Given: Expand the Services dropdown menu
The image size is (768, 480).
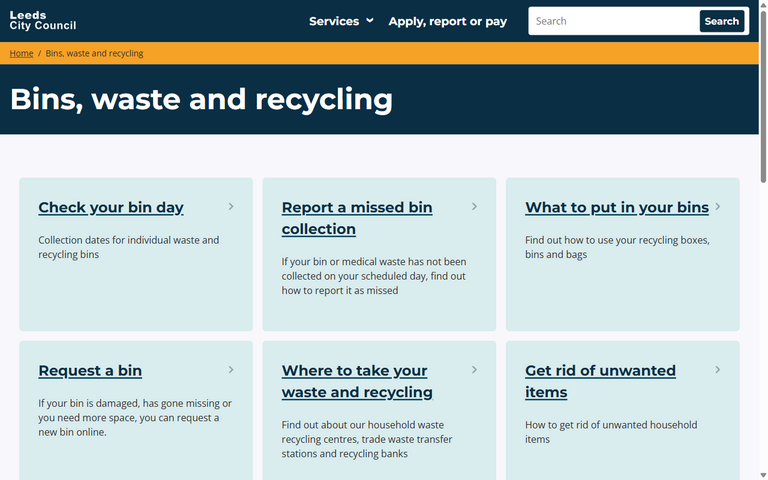Looking at the screenshot, I should click(x=334, y=21).
